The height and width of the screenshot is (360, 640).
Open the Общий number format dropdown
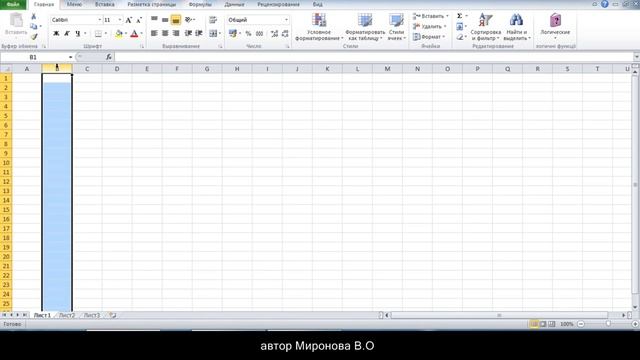pos(286,20)
